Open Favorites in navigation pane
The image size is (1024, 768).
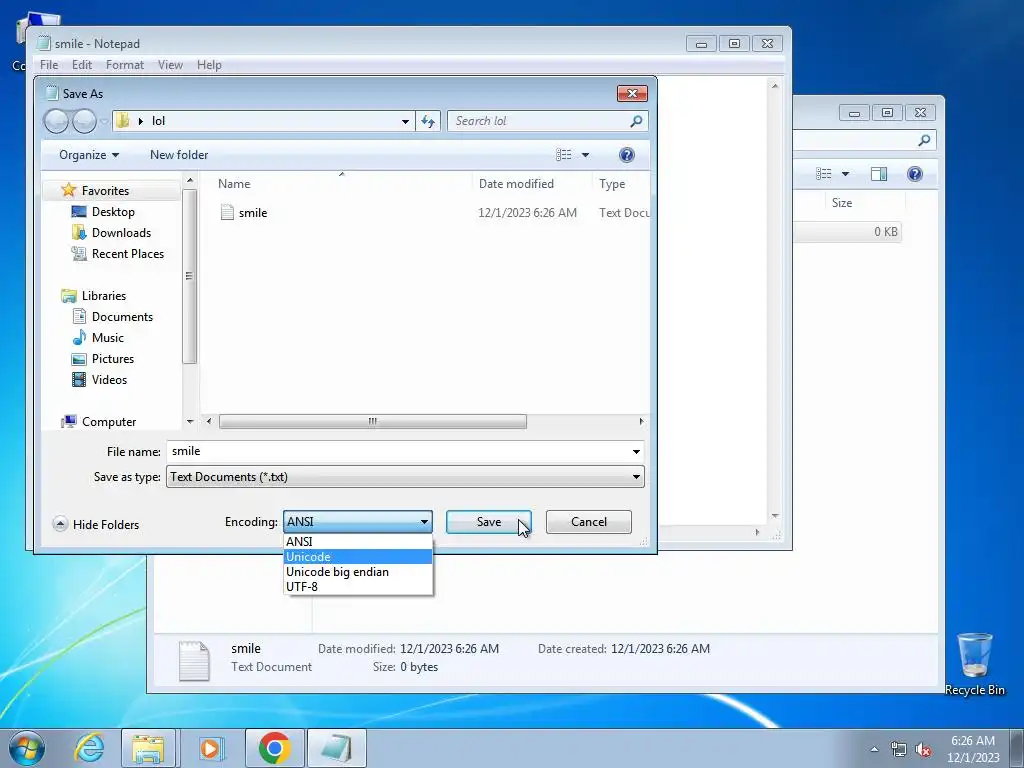(105, 191)
